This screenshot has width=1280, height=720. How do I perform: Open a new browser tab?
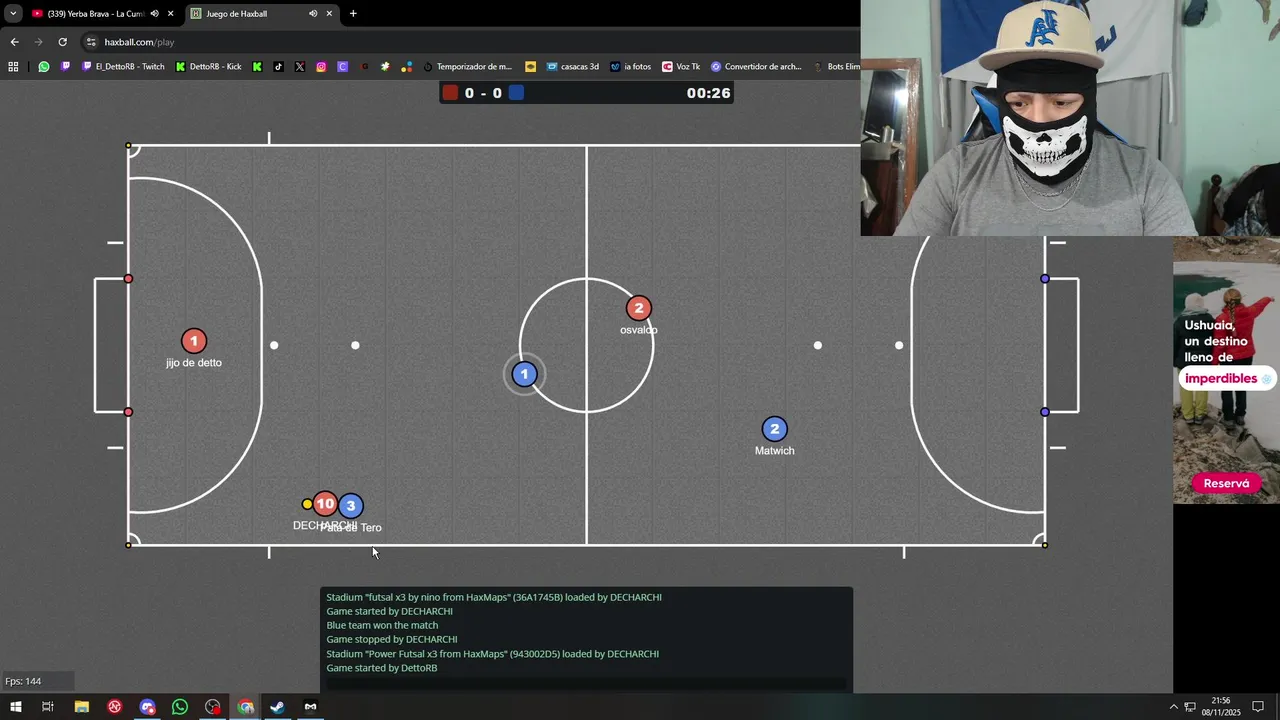pos(353,14)
